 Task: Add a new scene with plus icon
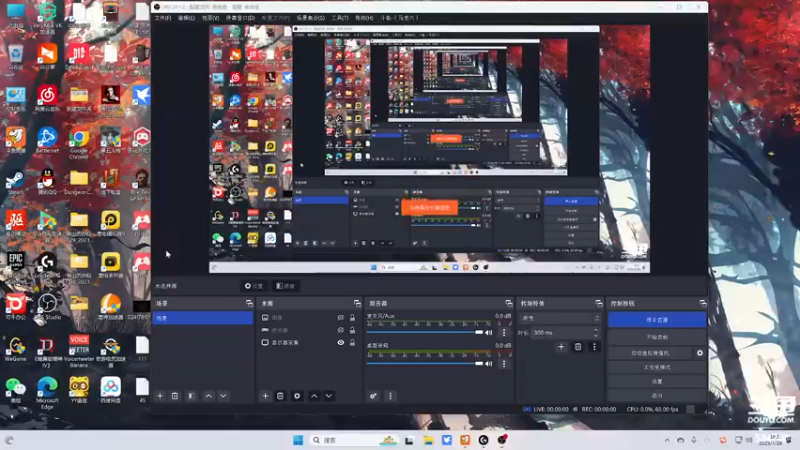tap(160, 396)
